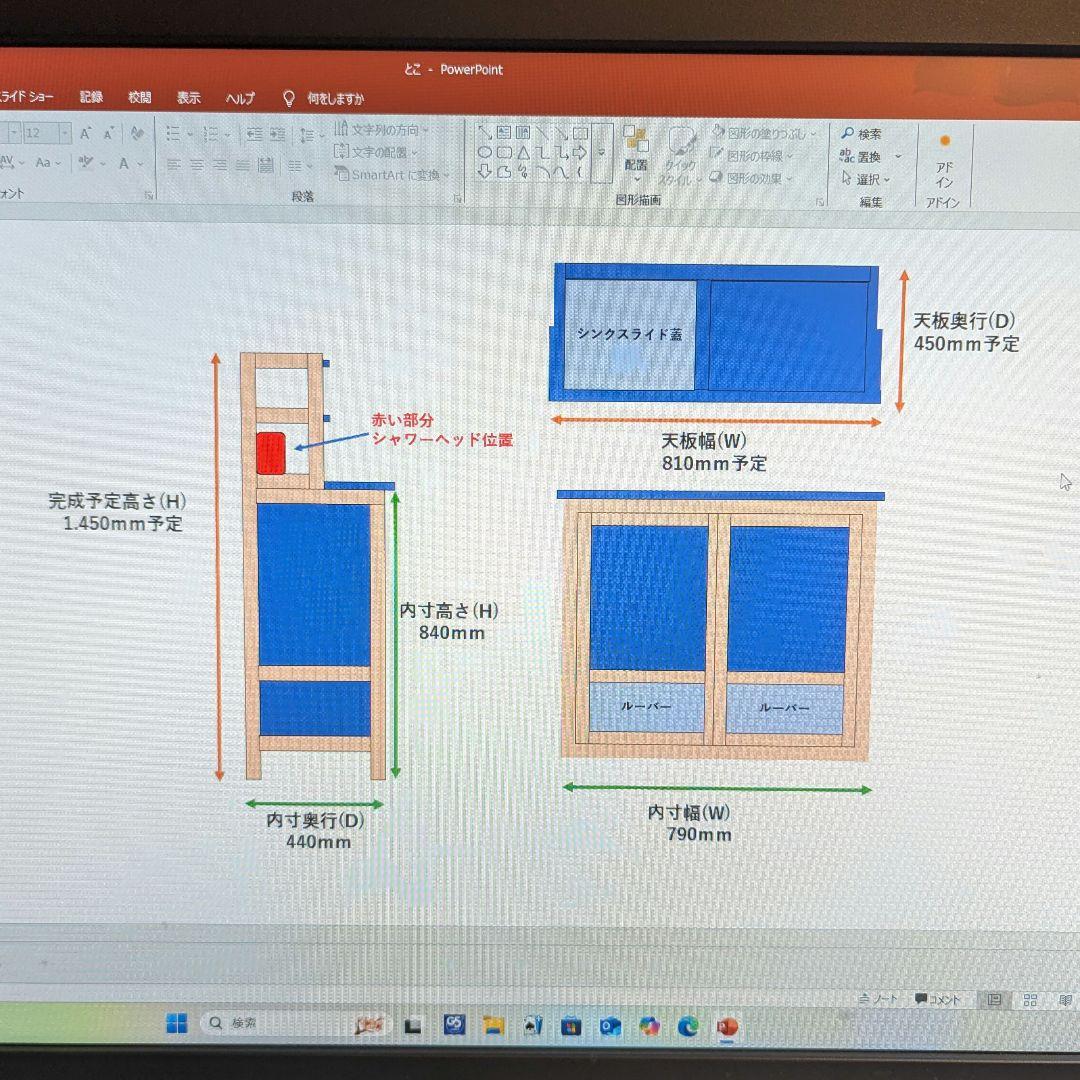This screenshot has height=1080, width=1080.
Task: Click the 検索 (Find) magnifier icon
Action: 848,134
